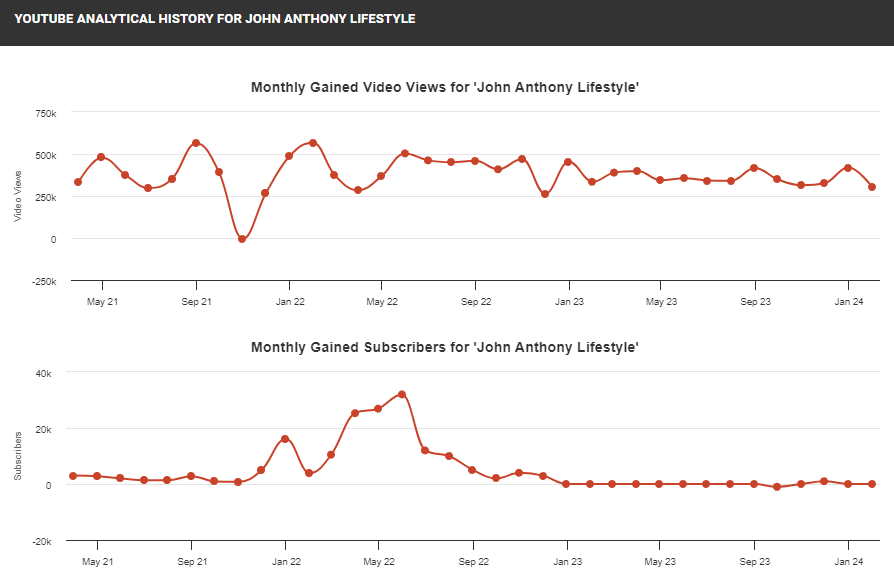The height and width of the screenshot is (582, 894).
Task: Click 'Sep 21' label under subscribers chart
Action: pyautogui.click(x=192, y=561)
